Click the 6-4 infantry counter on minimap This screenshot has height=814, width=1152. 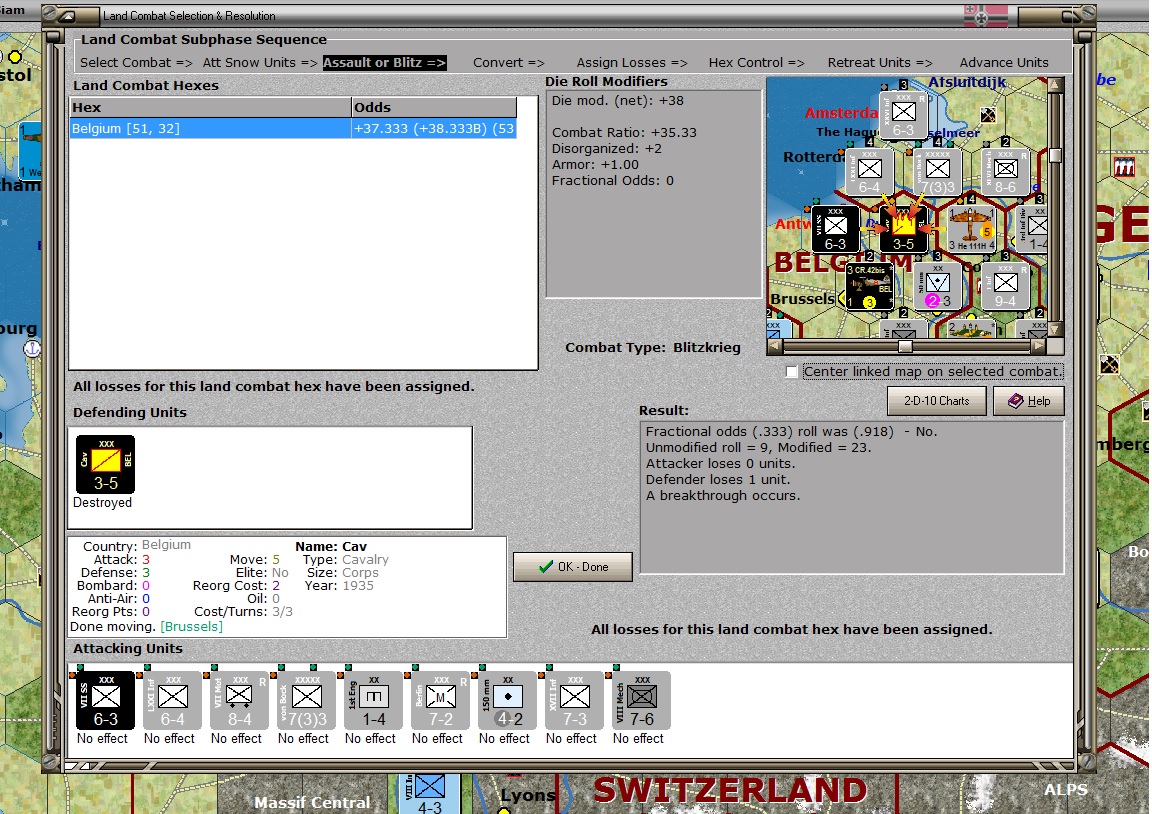pos(869,172)
